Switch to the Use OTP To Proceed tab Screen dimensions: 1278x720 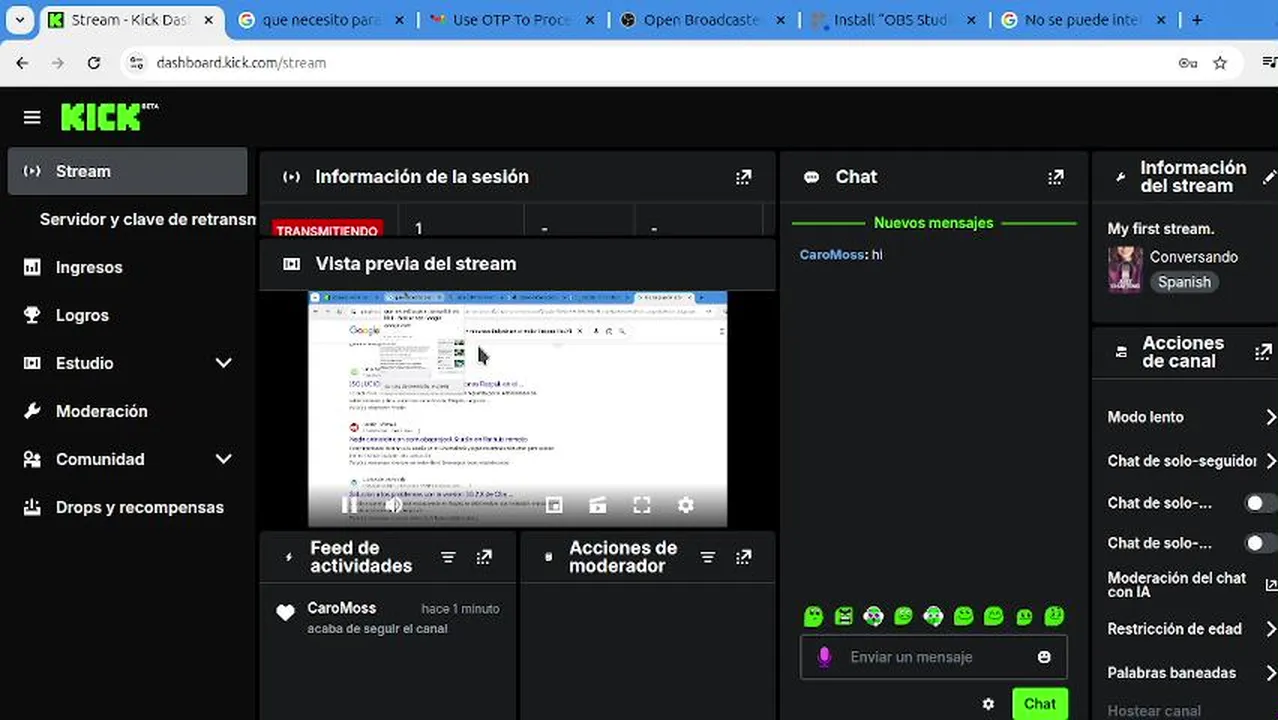510,20
